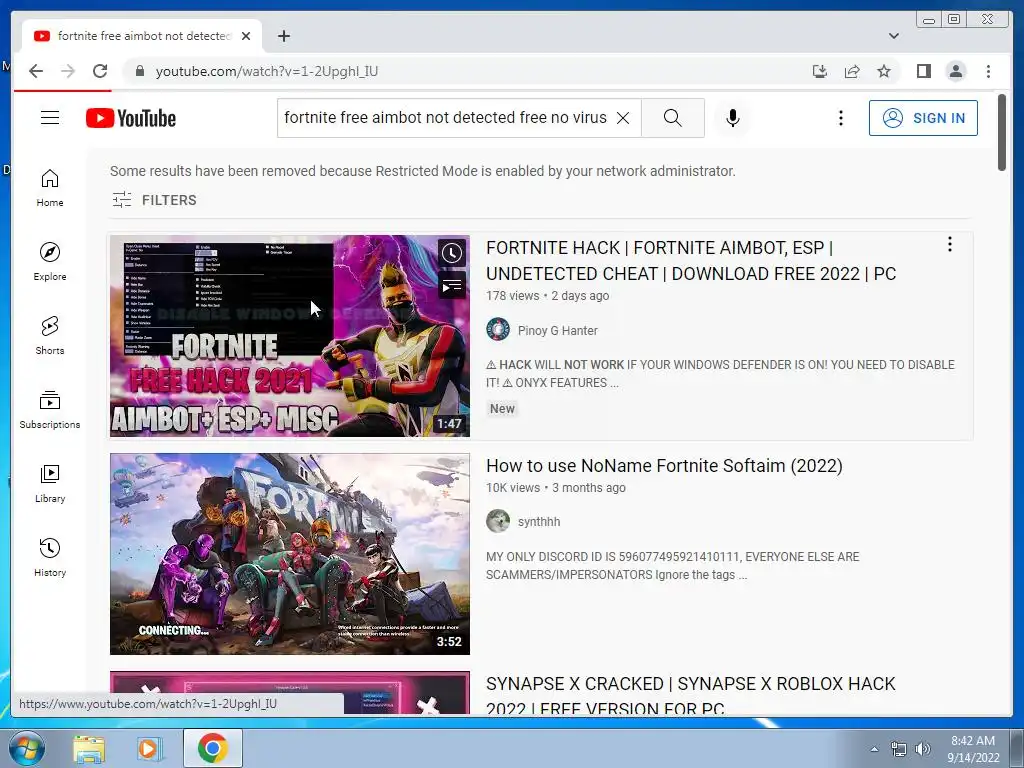Click the 'MY ONLY DISCORD ID' description text
The height and width of the screenshot is (768, 1024).
(673, 566)
